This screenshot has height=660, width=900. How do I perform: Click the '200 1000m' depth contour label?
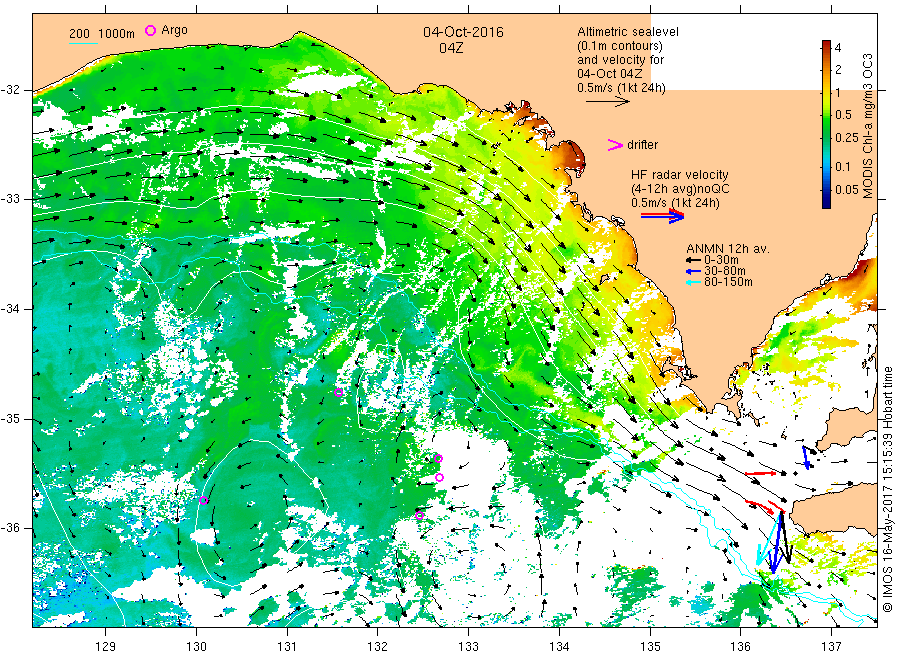(x=102, y=34)
